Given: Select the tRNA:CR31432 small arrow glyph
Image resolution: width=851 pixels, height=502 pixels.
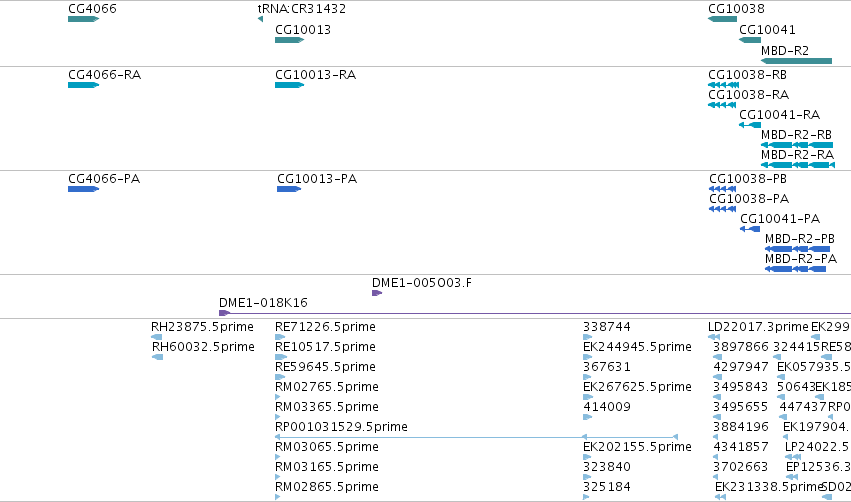Looking at the screenshot, I should [x=261, y=19].
